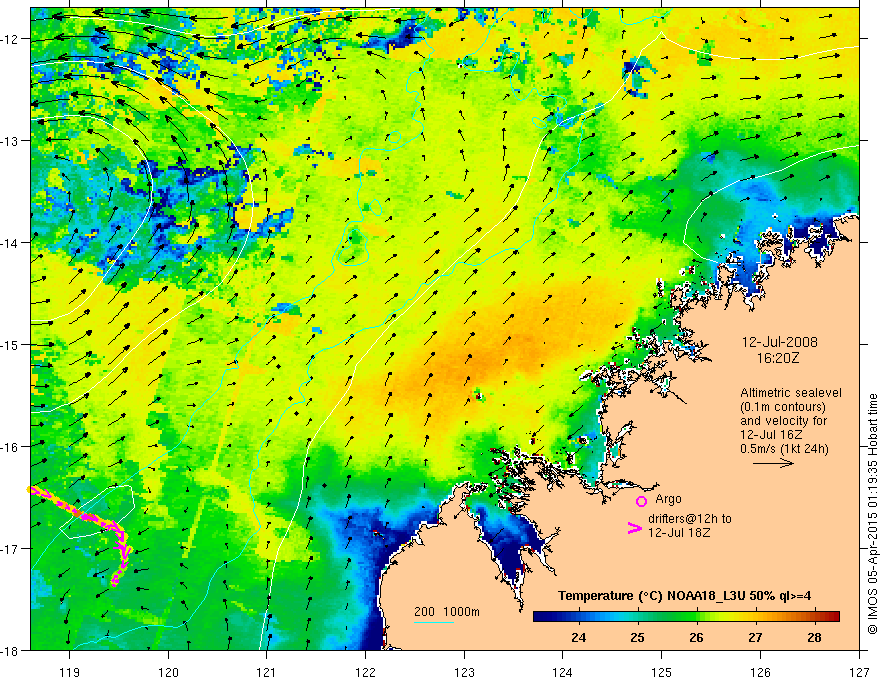Click the '-18' latitude axis label
This screenshot has height=680, width=880.
tap(10, 650)
